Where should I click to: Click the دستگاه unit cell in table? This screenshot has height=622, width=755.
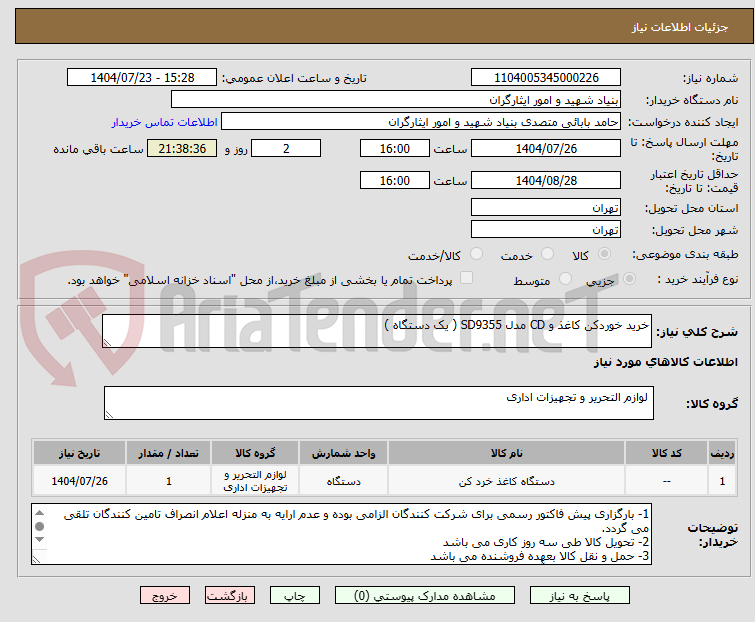coord(343,481)
